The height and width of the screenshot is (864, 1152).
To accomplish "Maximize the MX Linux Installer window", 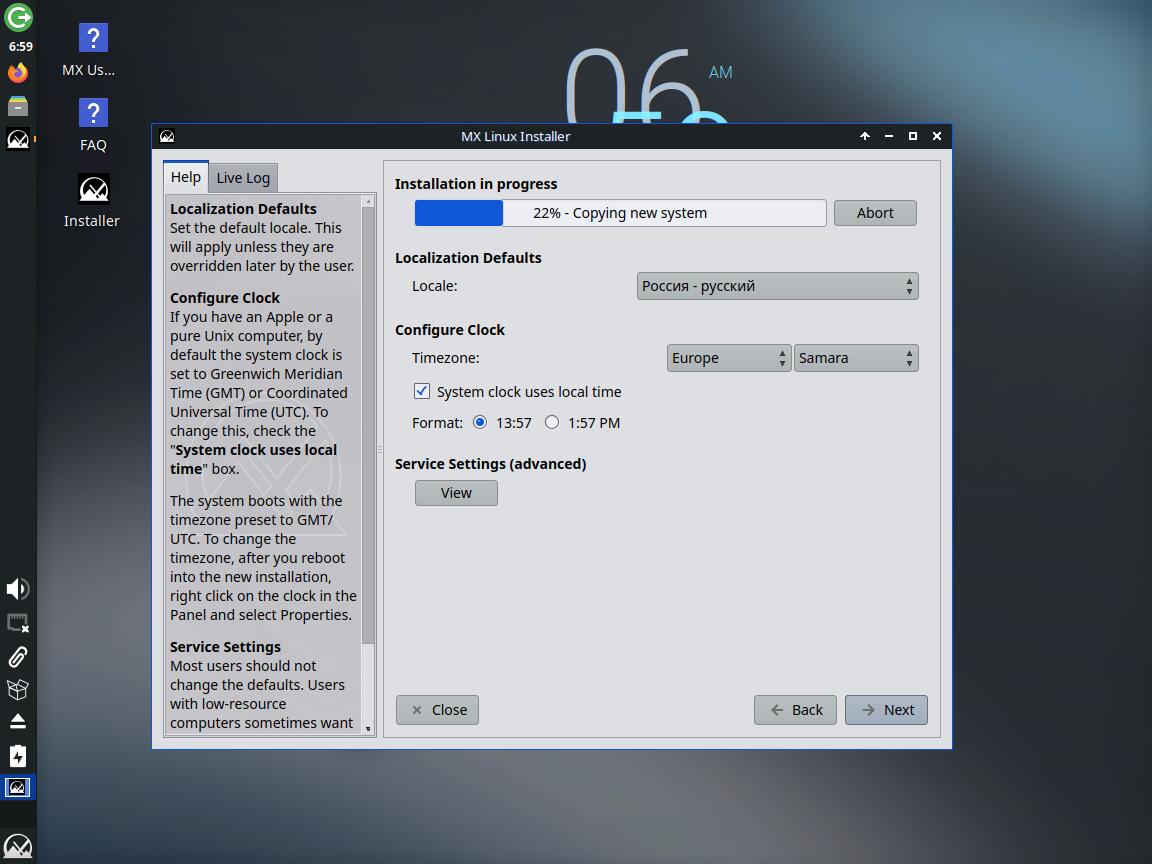I will 912,136.
